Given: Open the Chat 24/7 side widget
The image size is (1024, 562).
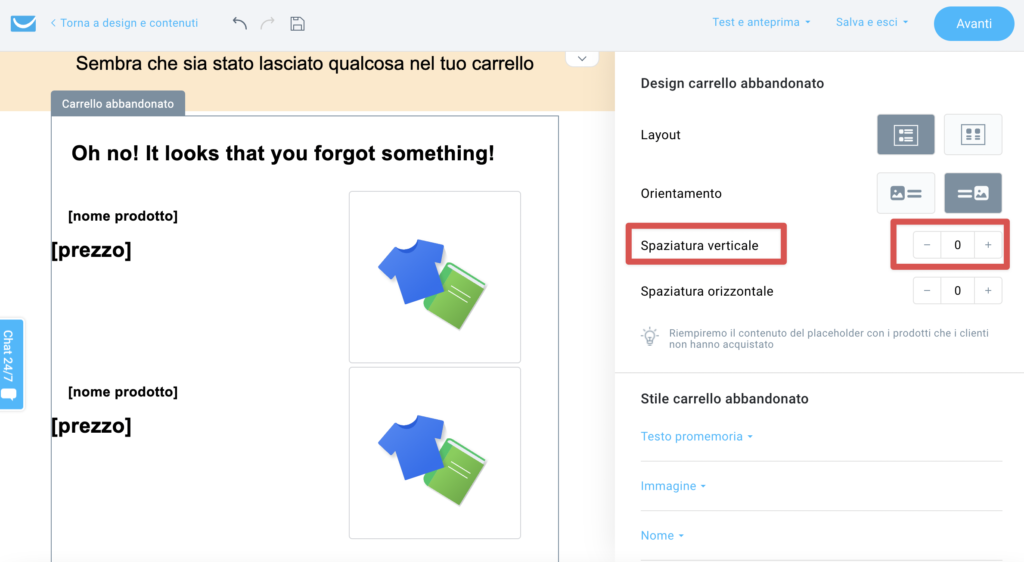Looking at the screenshot, I should click(11, 364).
